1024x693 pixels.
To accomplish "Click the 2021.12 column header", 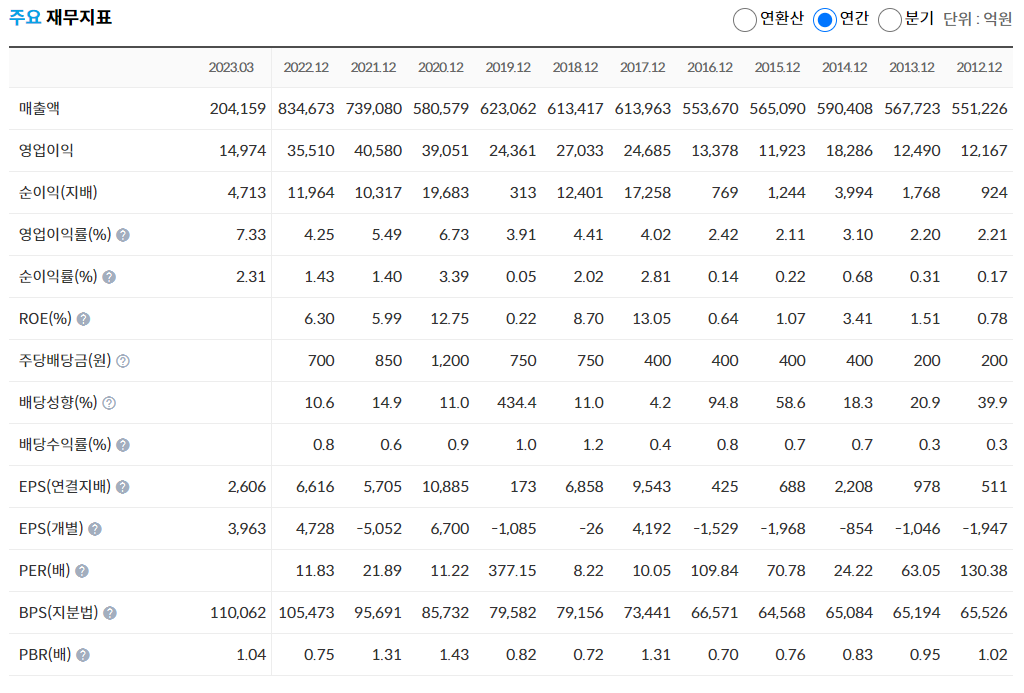I will click(x=373, y=67).
